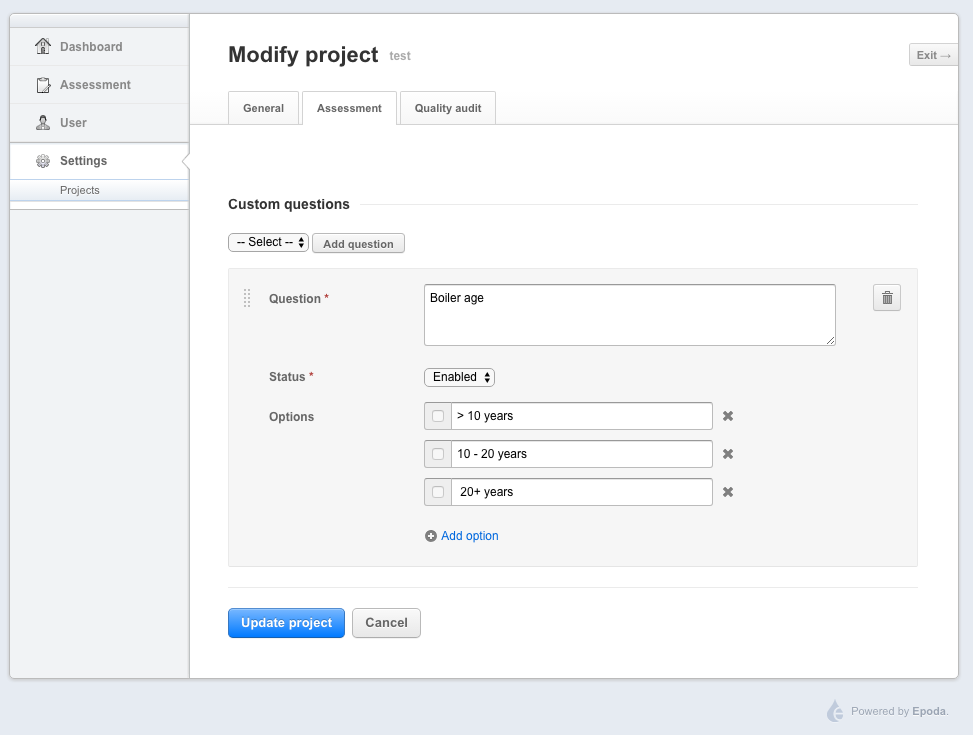This screenshot has height=735, width=973.
Task: Open the Enabled status dropdown
Action: (459, 377)
